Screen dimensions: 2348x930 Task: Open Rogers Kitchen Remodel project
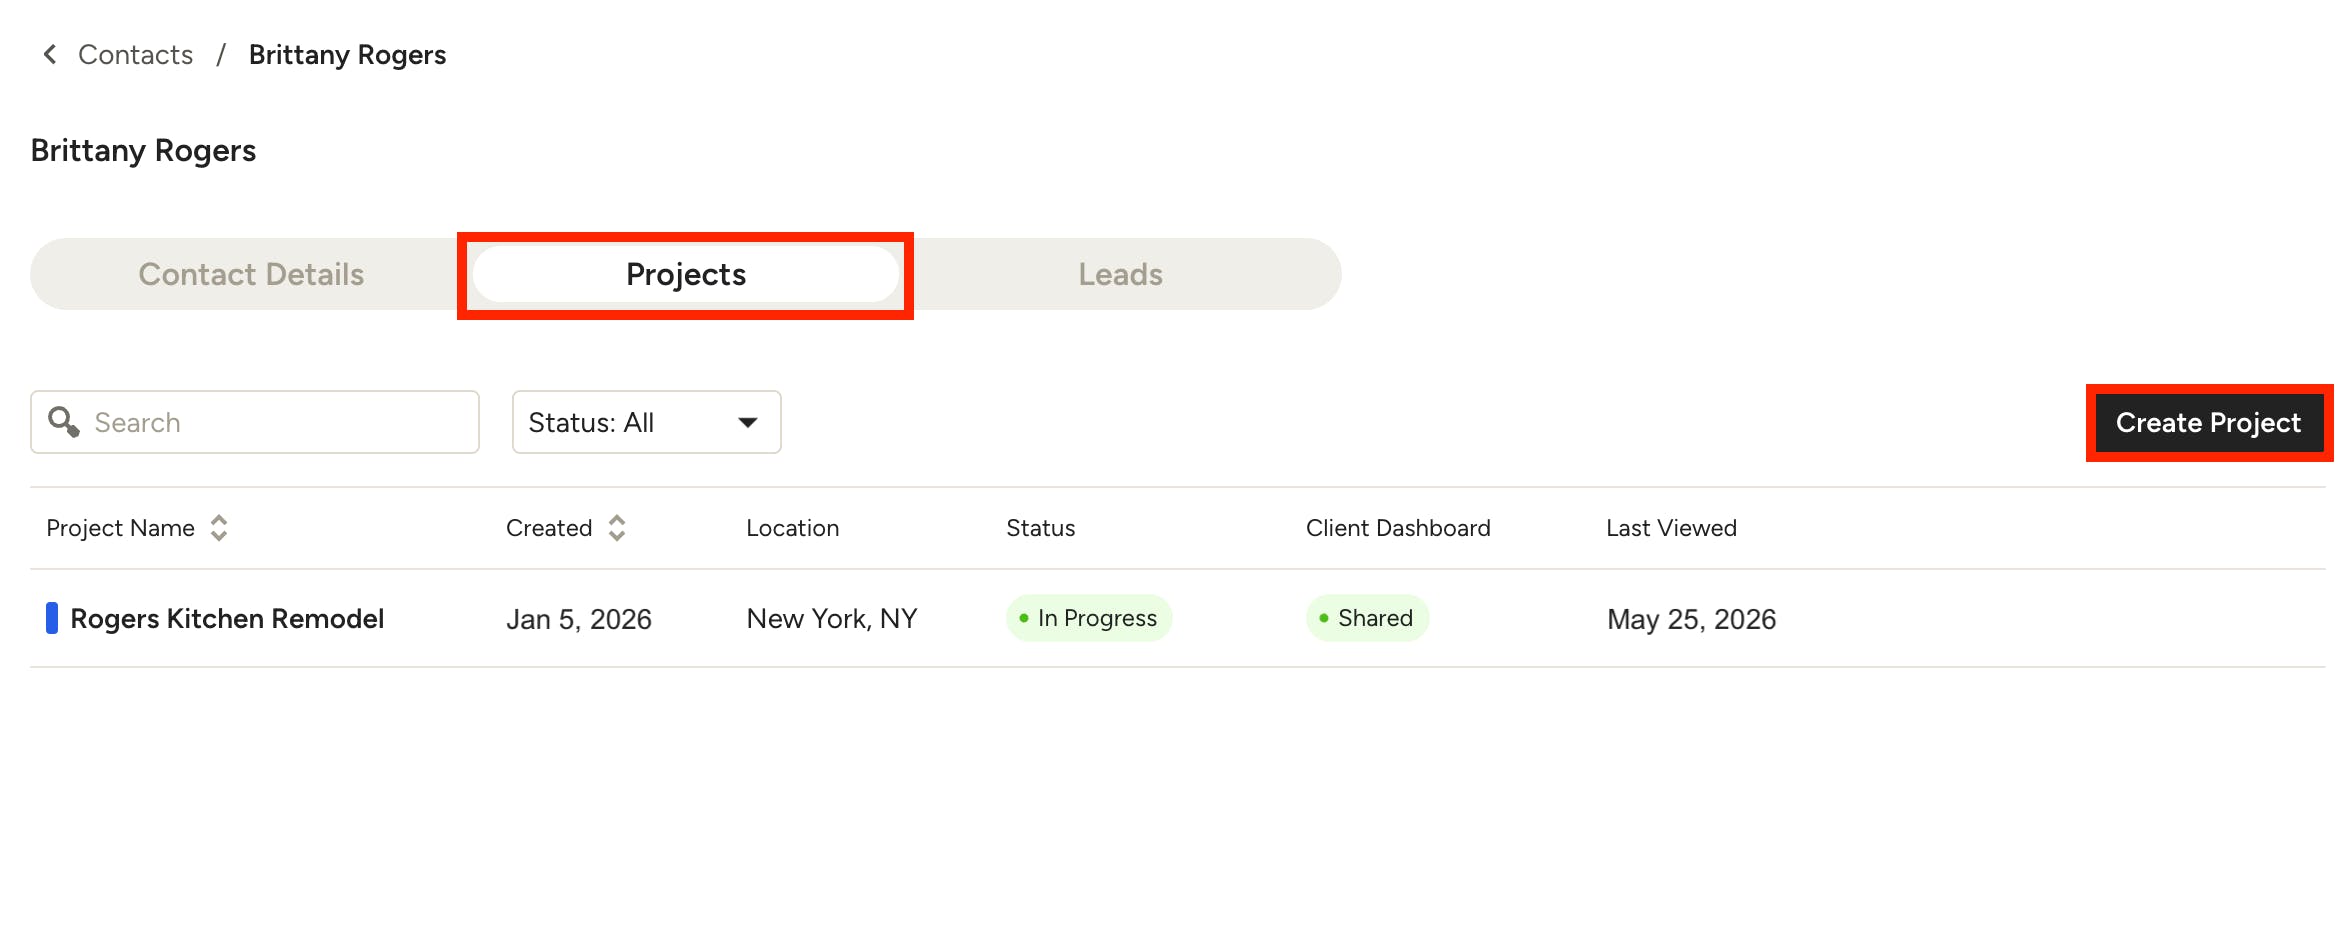(227, 619)
